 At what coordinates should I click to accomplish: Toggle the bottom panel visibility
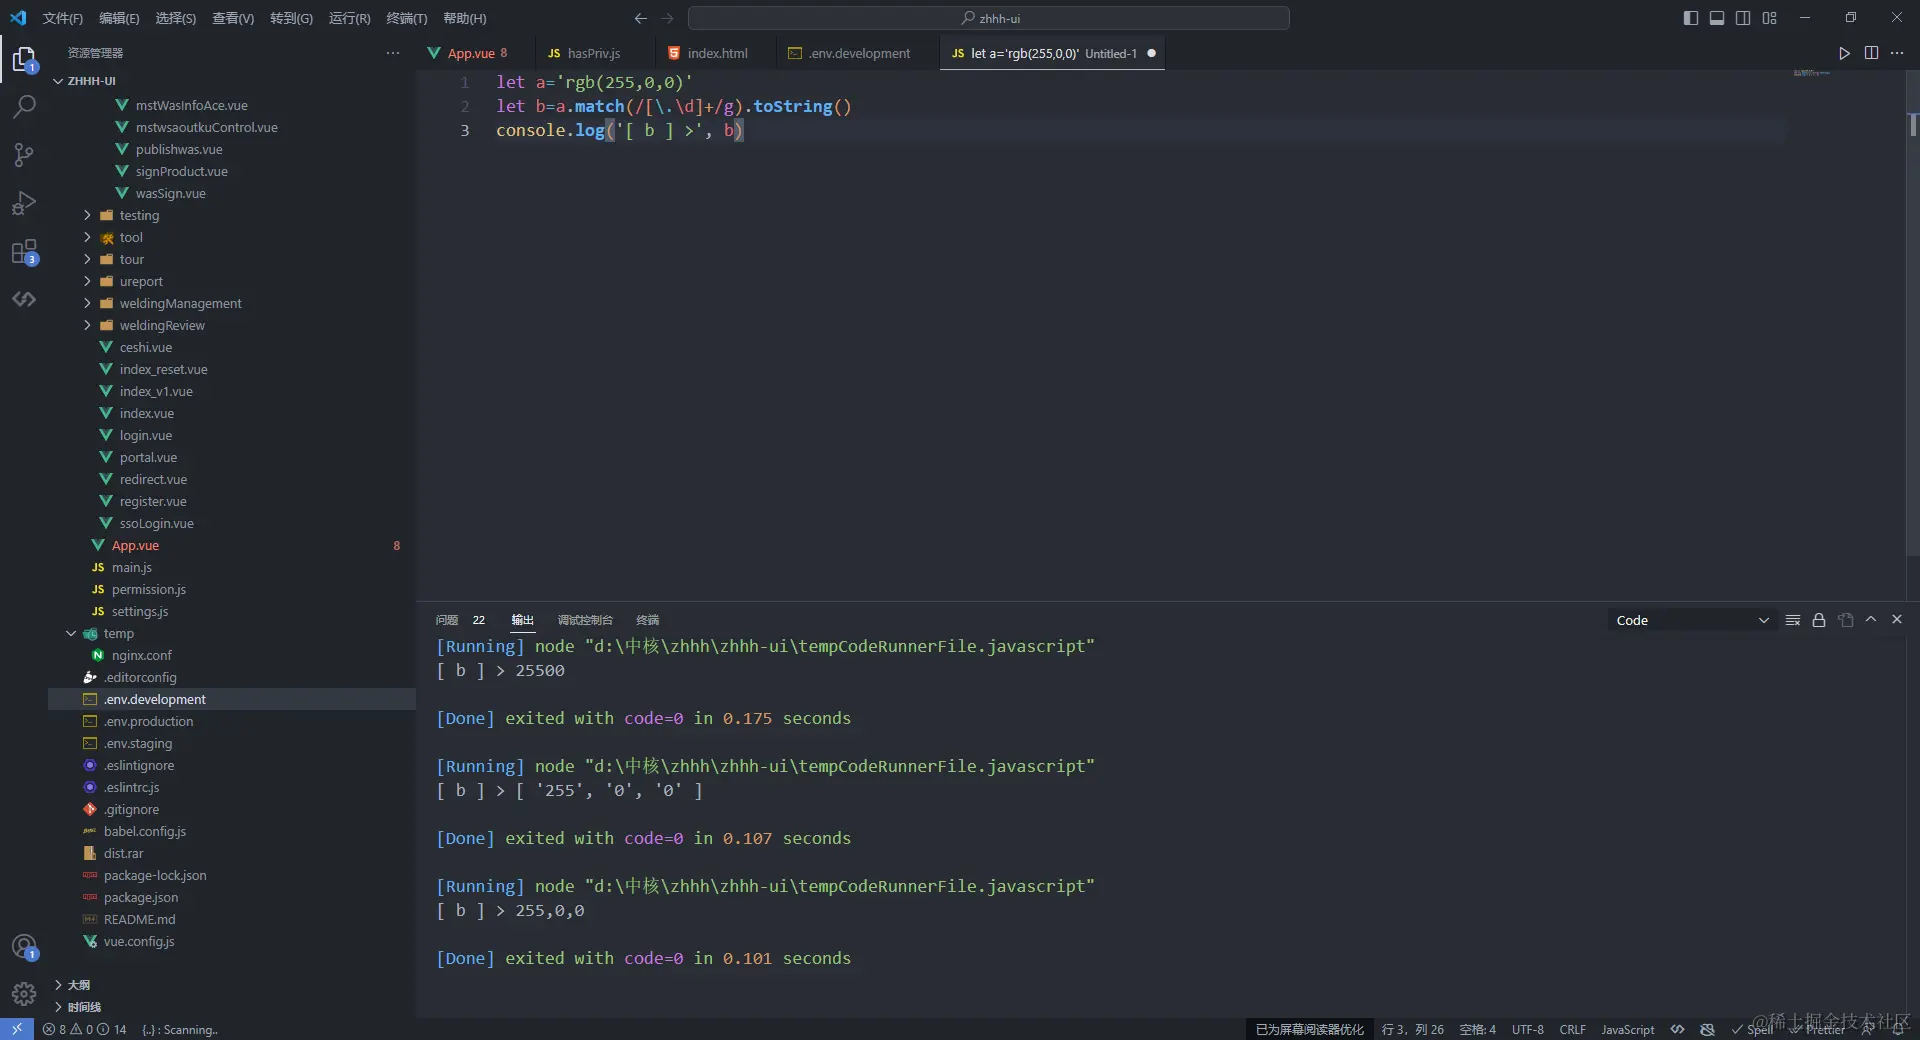coord(1717,18)
